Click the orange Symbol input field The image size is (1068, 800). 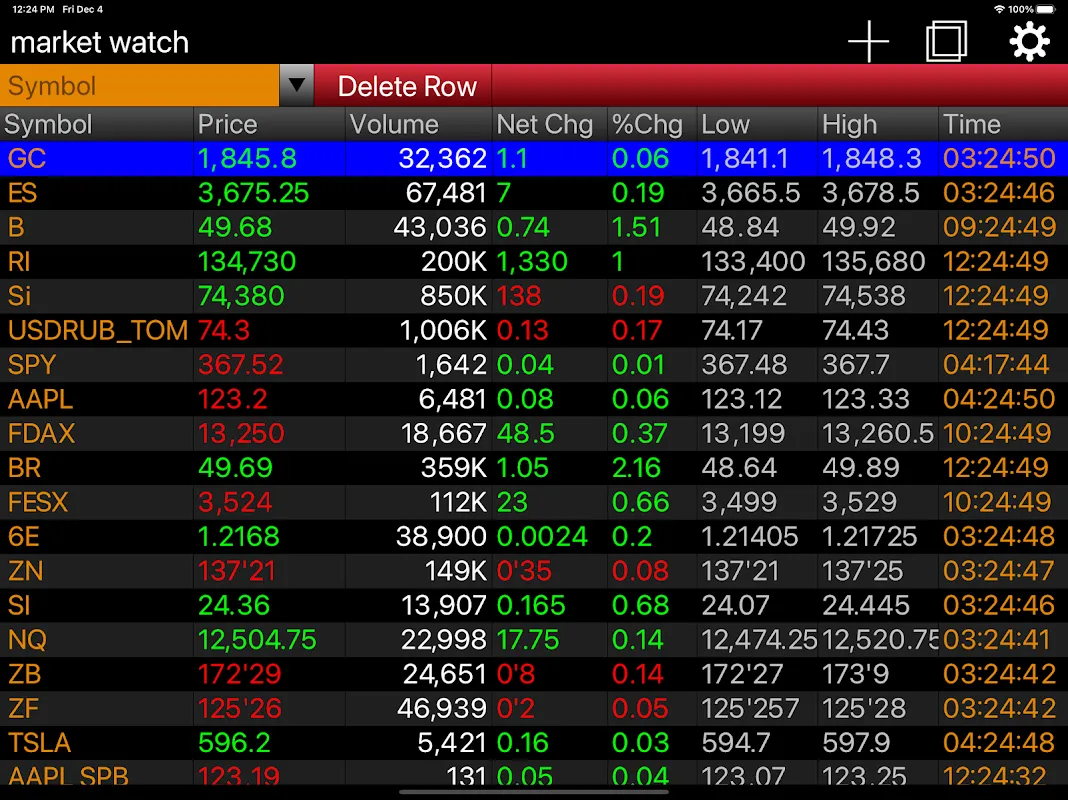pyautogui.click(x=140, y=86)
